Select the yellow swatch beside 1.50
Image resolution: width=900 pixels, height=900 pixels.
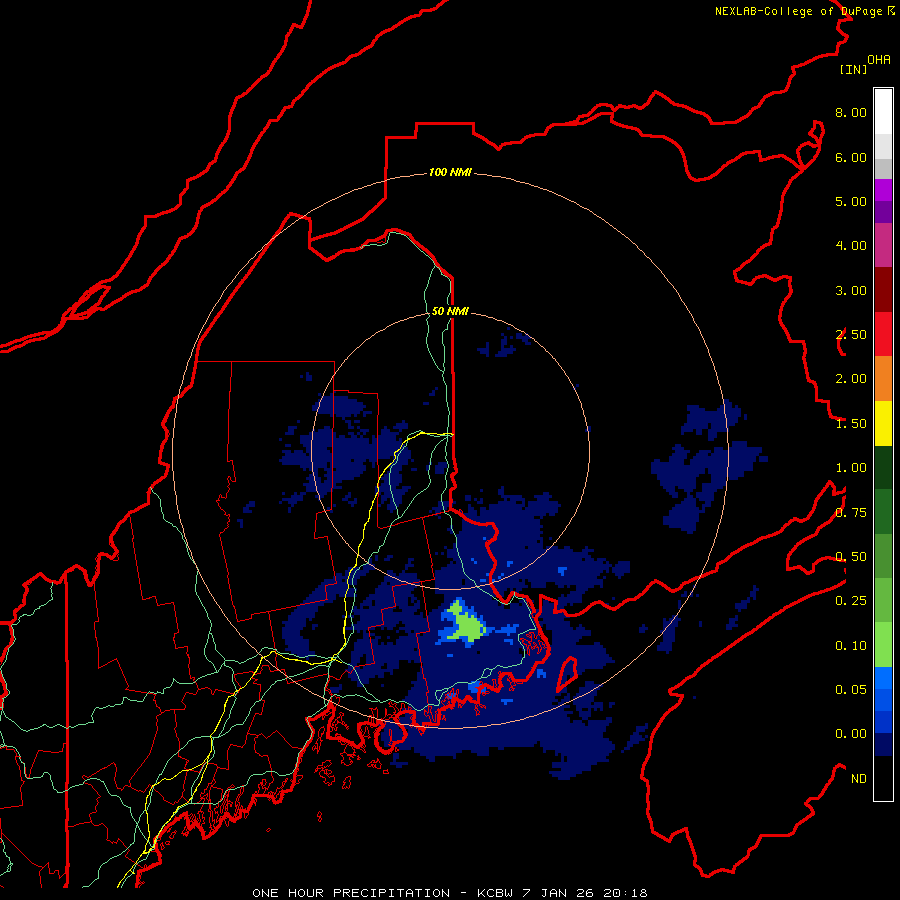(883, 424)
